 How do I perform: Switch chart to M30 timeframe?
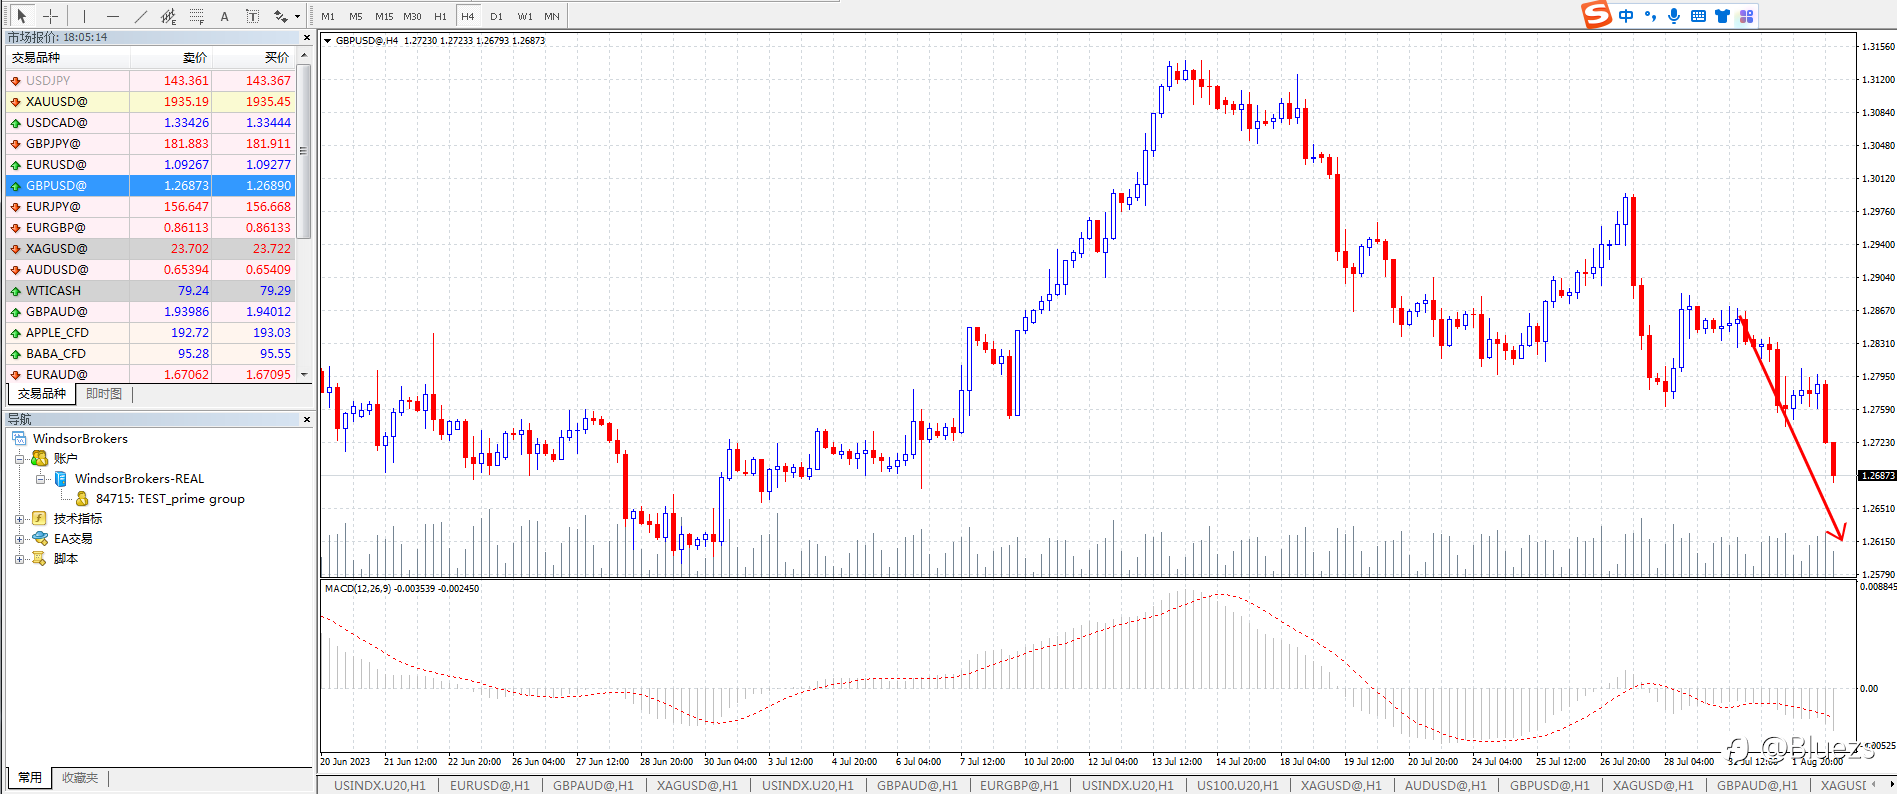click(x=412, y=16)
